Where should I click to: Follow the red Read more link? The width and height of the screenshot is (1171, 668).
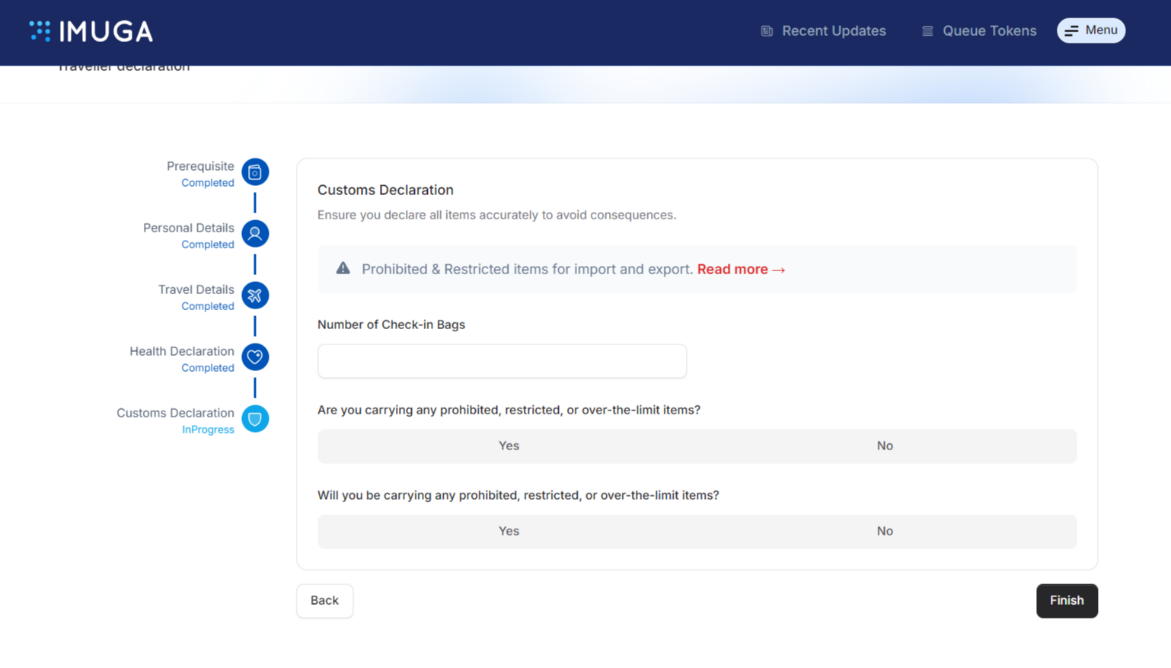pyautogui.click(x=741, y=269)
